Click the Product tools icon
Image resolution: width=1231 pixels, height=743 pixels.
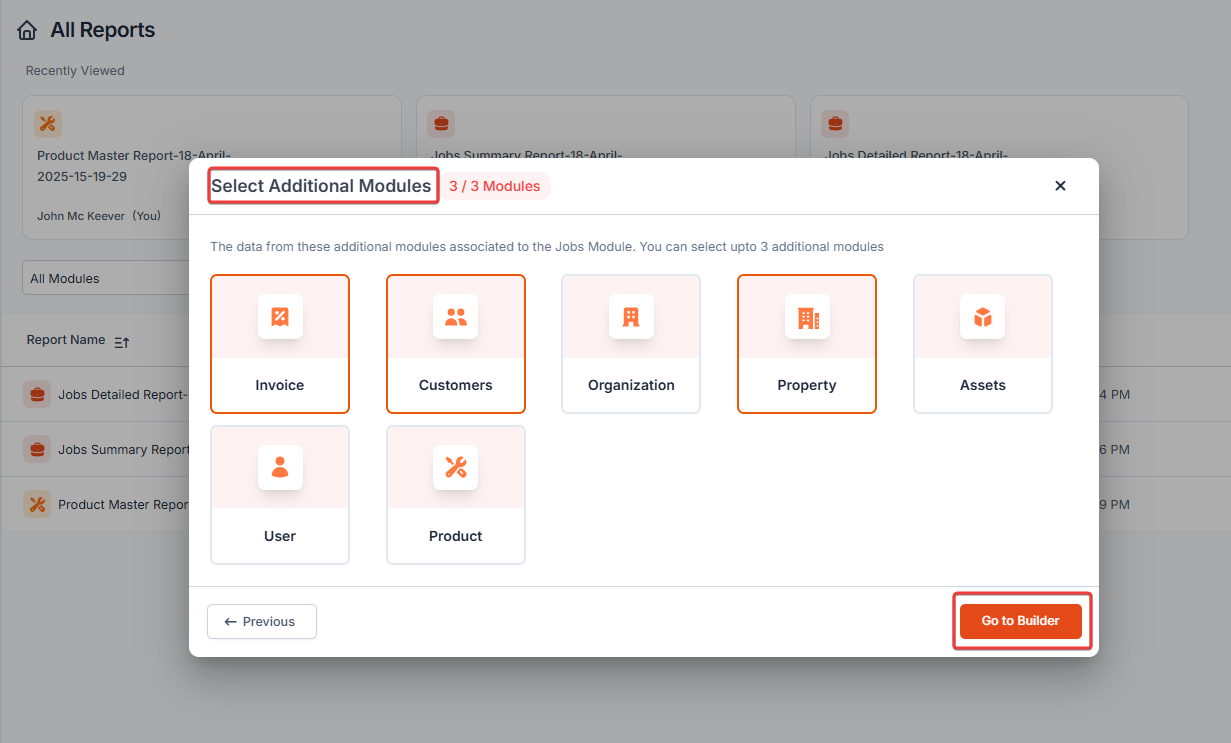[456, 467]
